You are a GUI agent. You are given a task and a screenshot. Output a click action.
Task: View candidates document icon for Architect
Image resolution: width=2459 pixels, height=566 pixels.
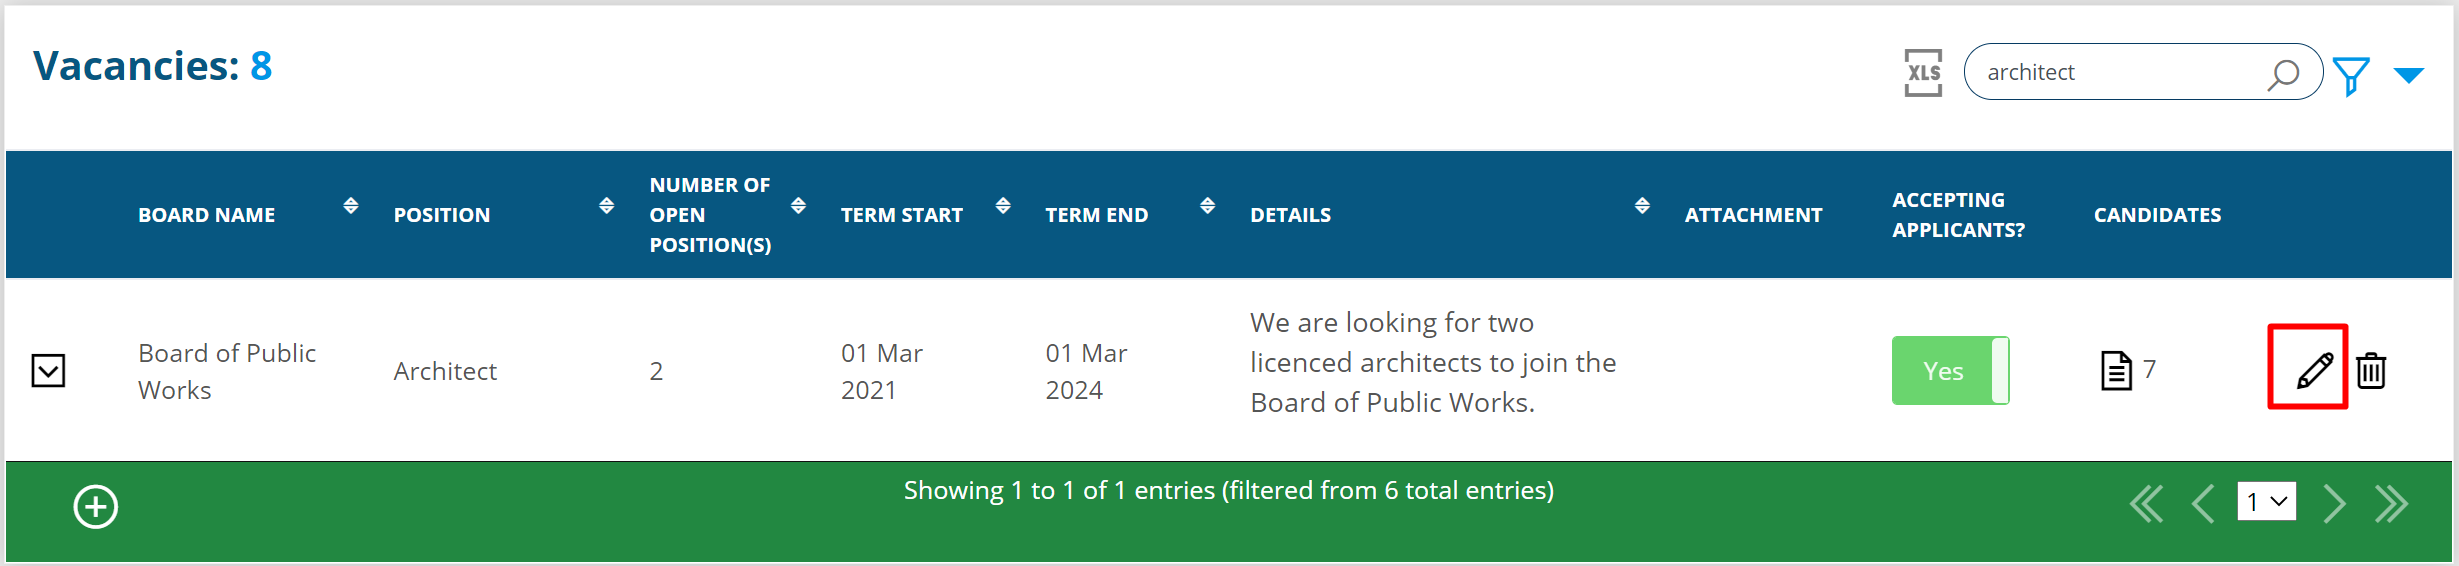click(2116, 371)
